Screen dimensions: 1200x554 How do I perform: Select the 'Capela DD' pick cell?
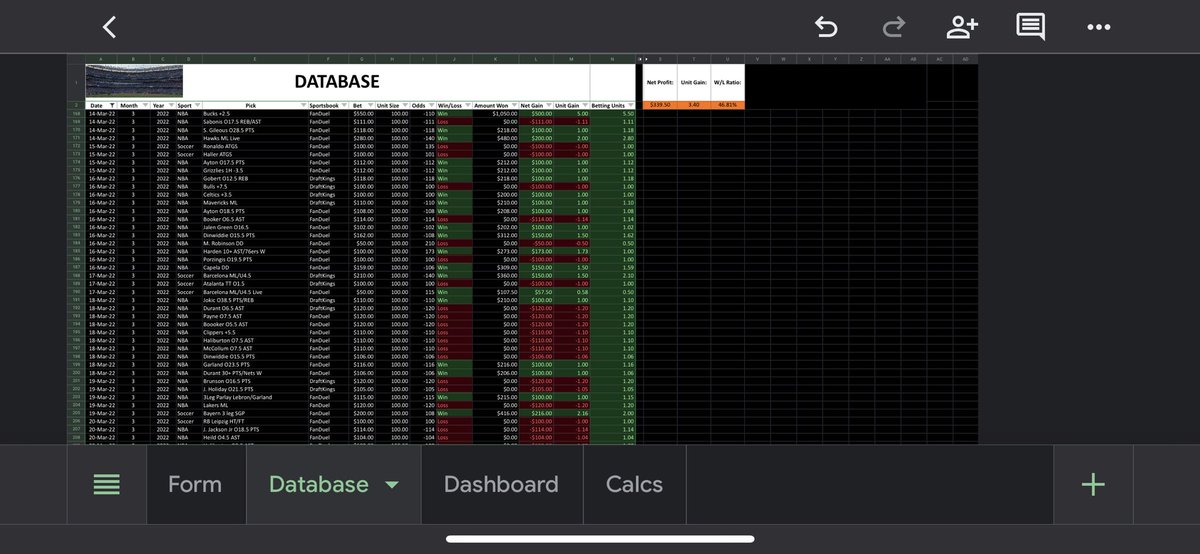tap(255, 267)
